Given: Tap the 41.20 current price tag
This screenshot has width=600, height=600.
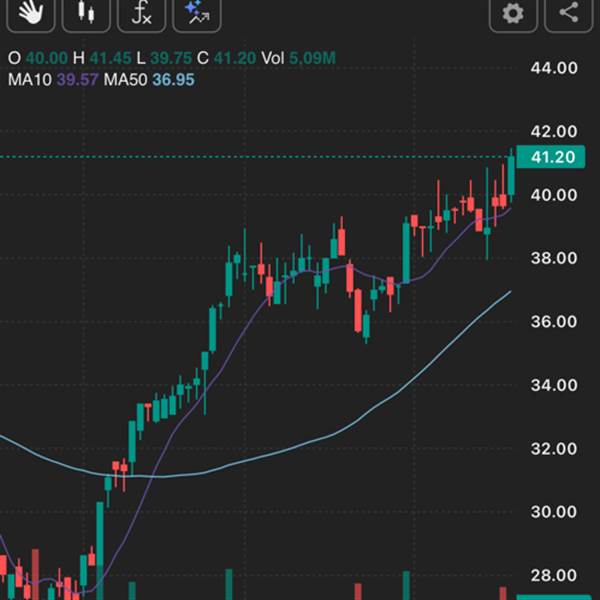Looking at the screenshot, I should (551, 157).
